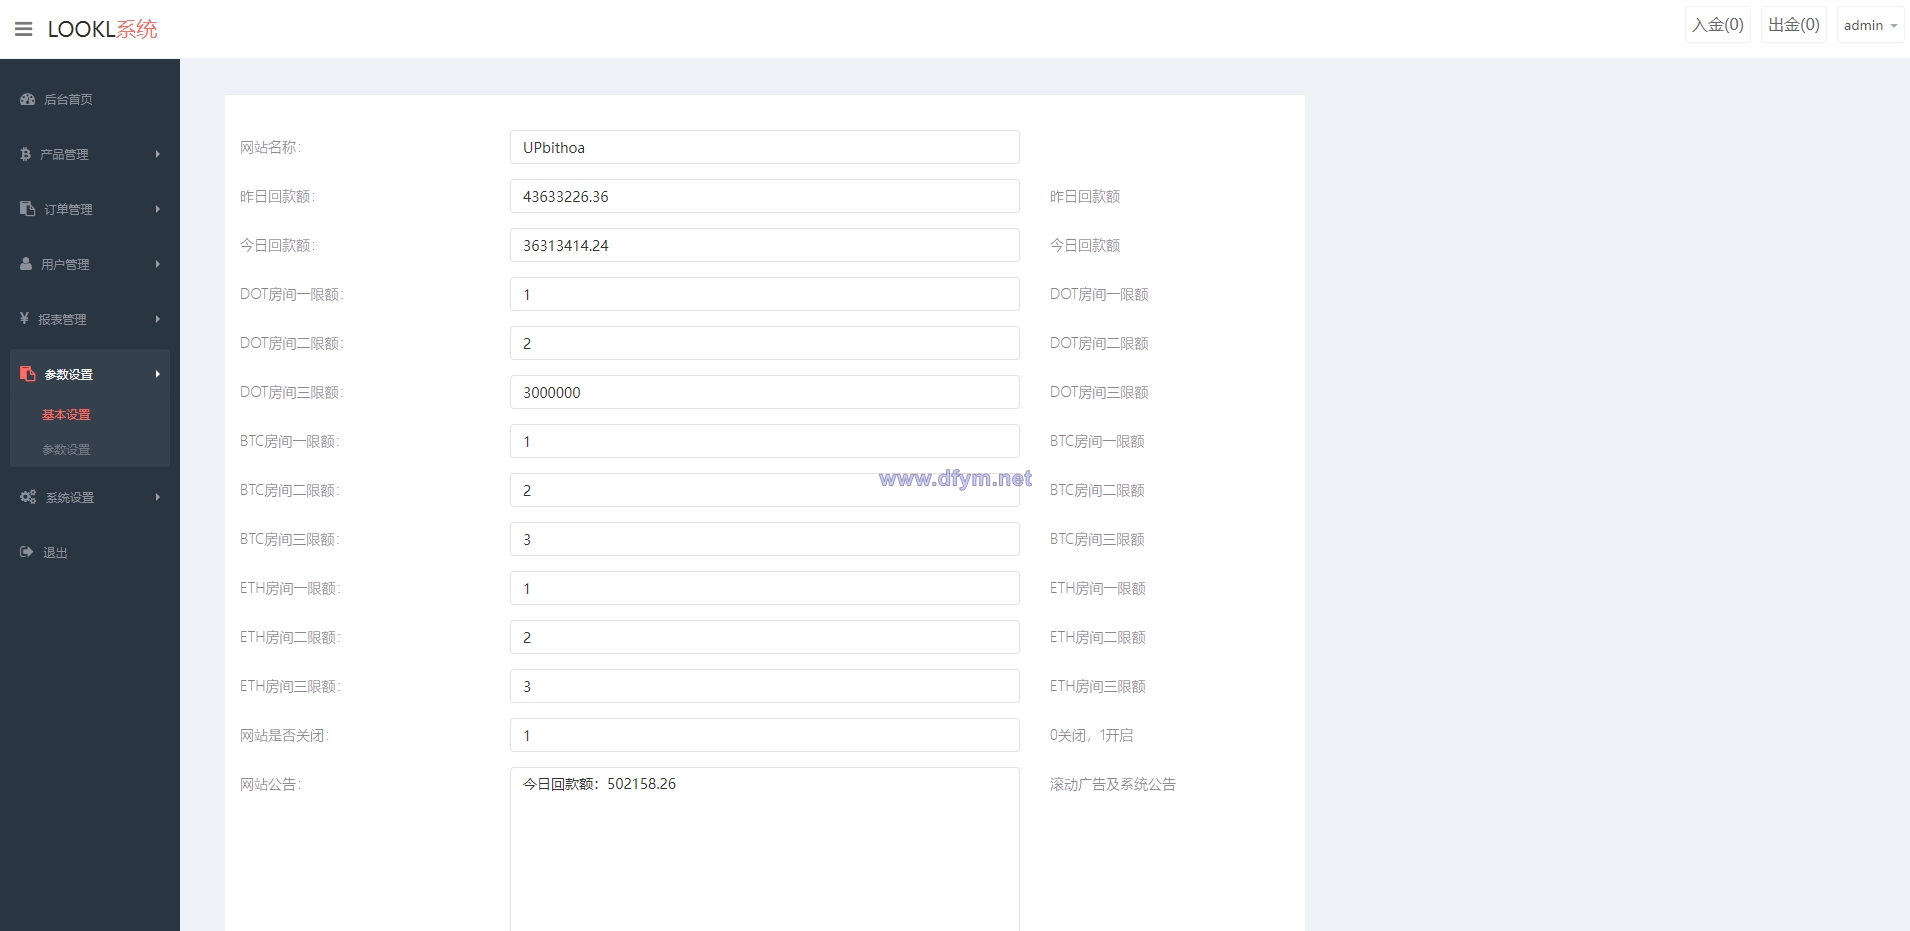
Task: Click the 网站是否关闭 input field
Action: pos(765,735)
